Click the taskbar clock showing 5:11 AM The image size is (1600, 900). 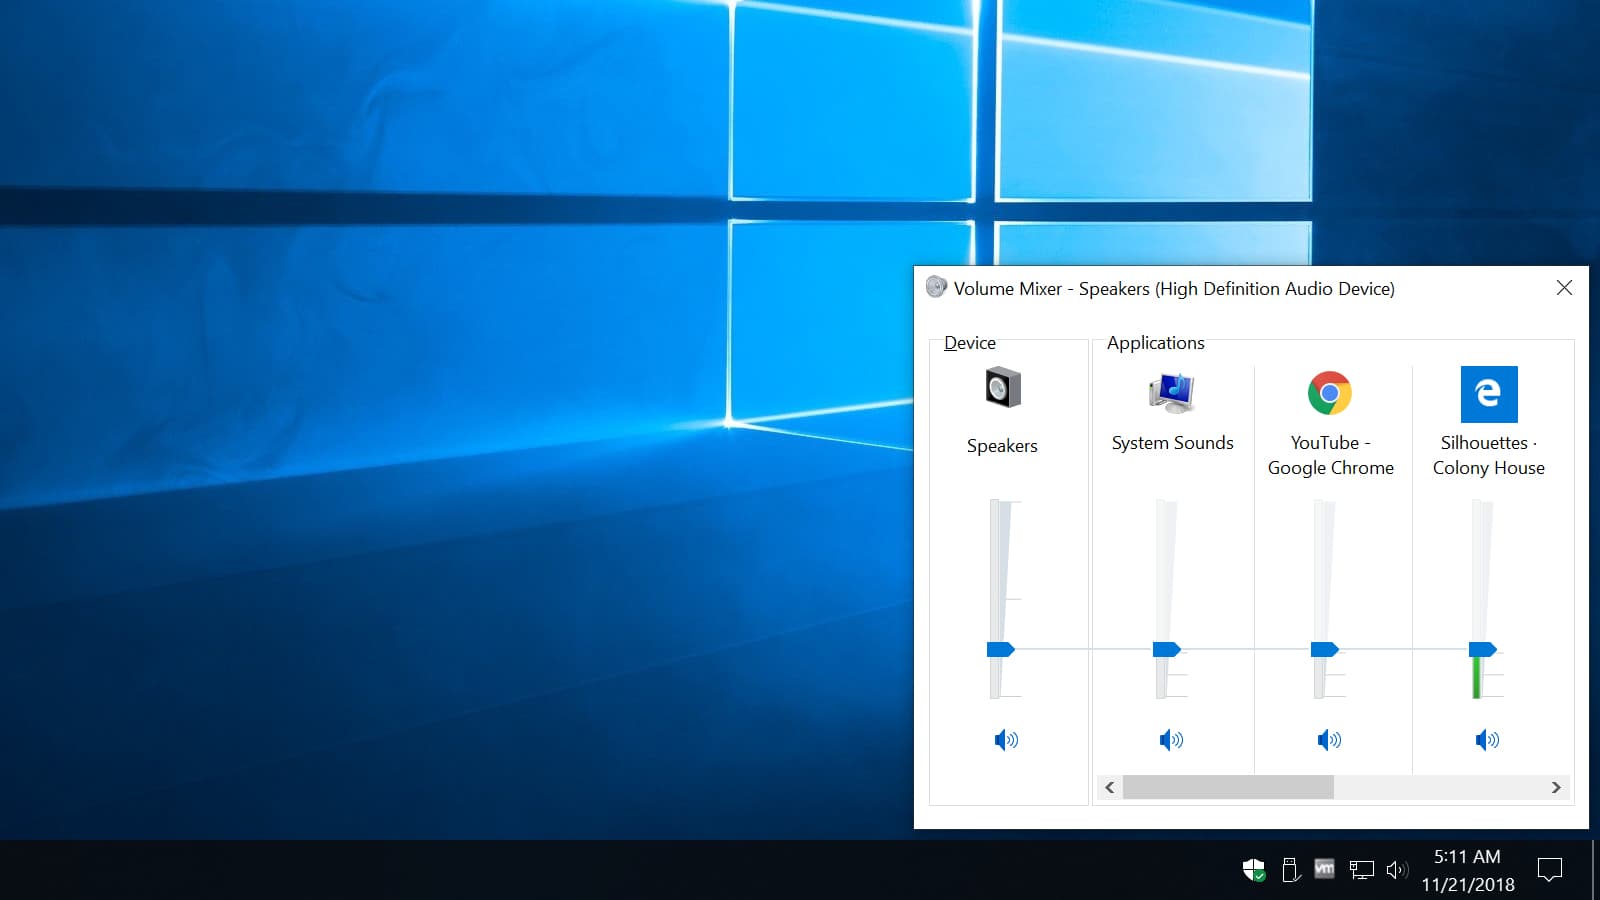point(1467,870)
